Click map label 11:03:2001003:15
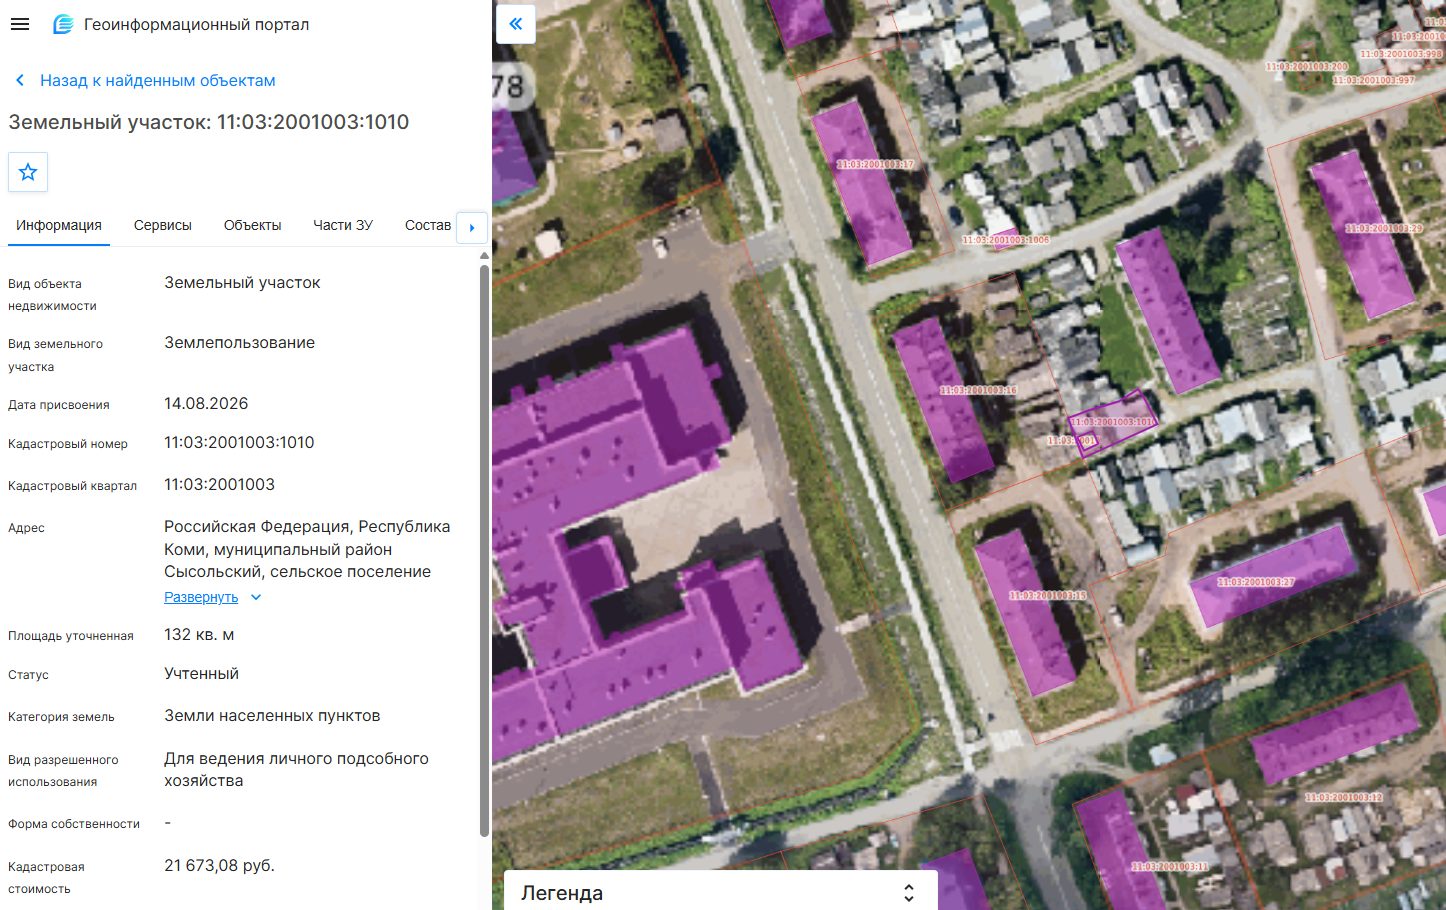 pos(1047,595)
